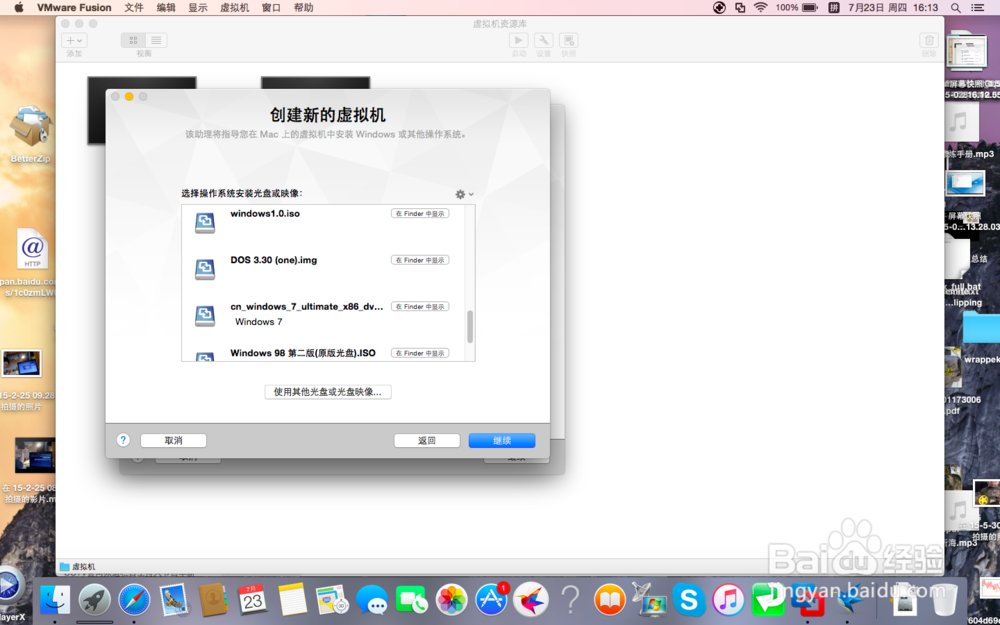
Task: Click the windows1.0.iso disk image icon
Action: coord(205,223)
